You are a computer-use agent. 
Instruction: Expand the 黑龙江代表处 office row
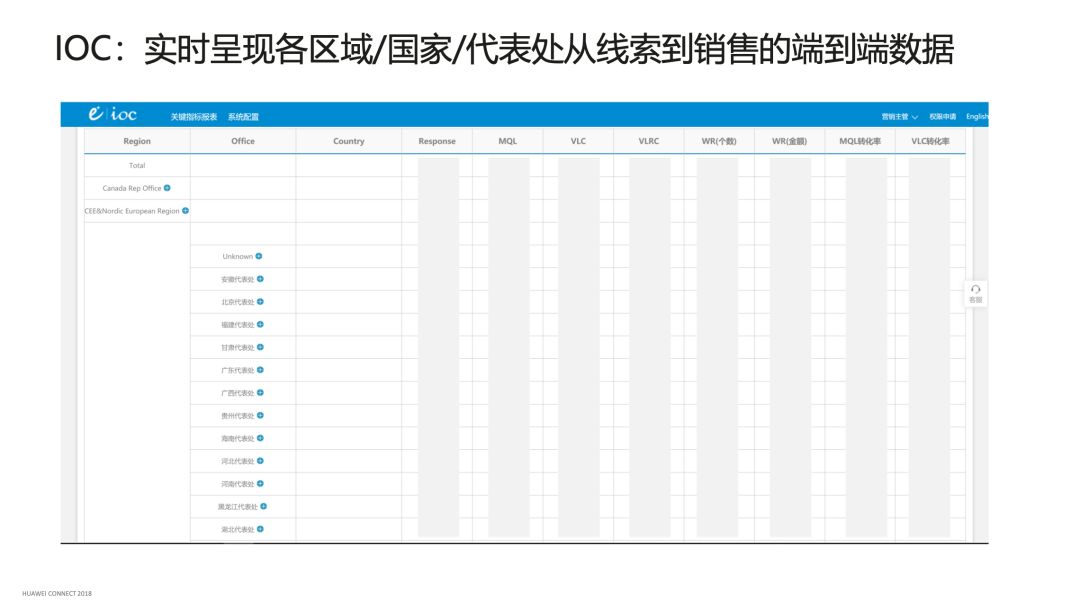pyautogui.click(x=264, y=506)
